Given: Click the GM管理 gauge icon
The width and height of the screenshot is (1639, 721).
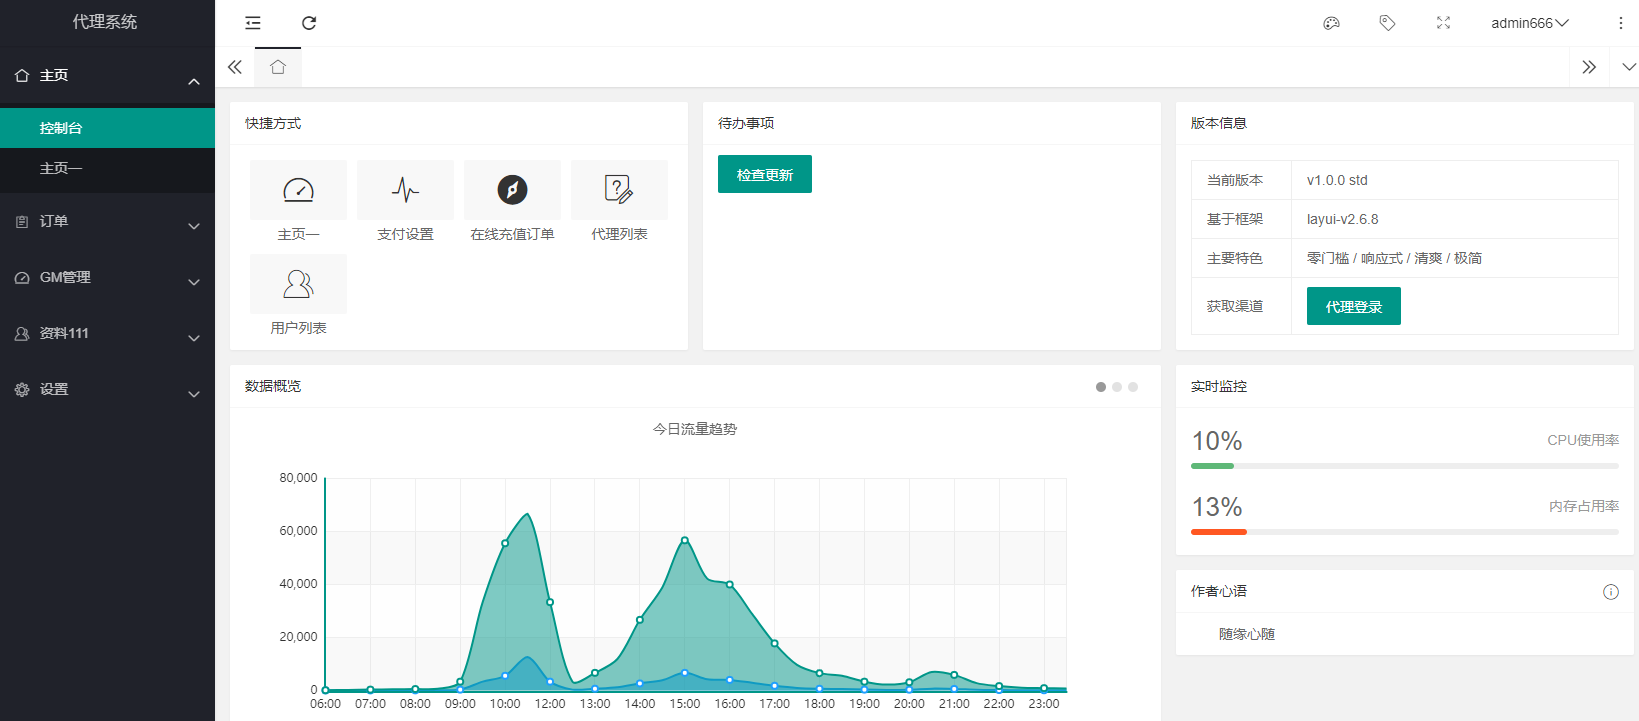Looking at the screenshot, I should [x=22, y=278].
